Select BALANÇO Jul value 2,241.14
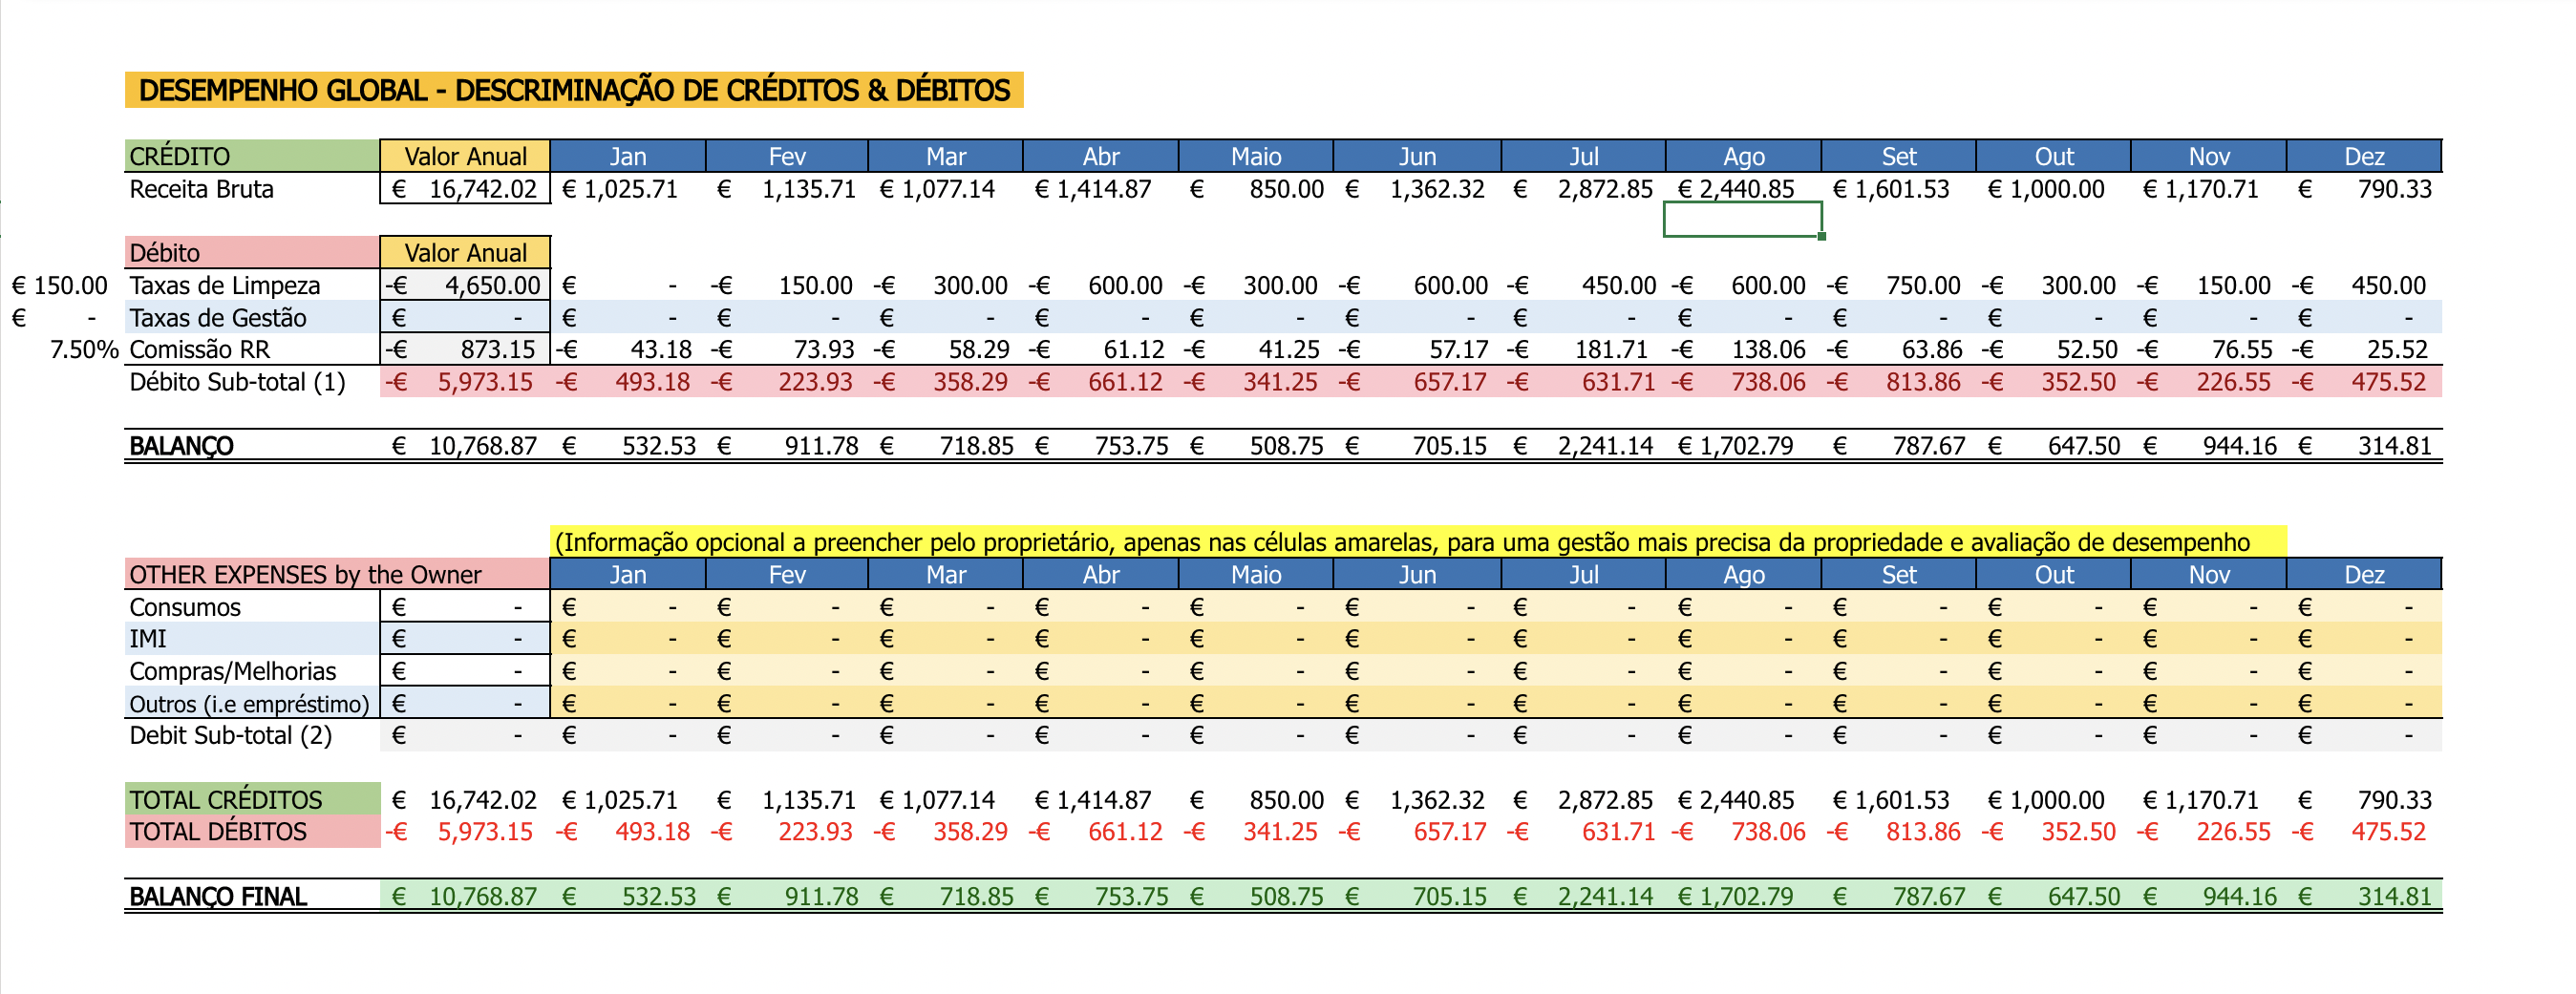This screenshot has width=2576, height=994. tap(1583, 446)
